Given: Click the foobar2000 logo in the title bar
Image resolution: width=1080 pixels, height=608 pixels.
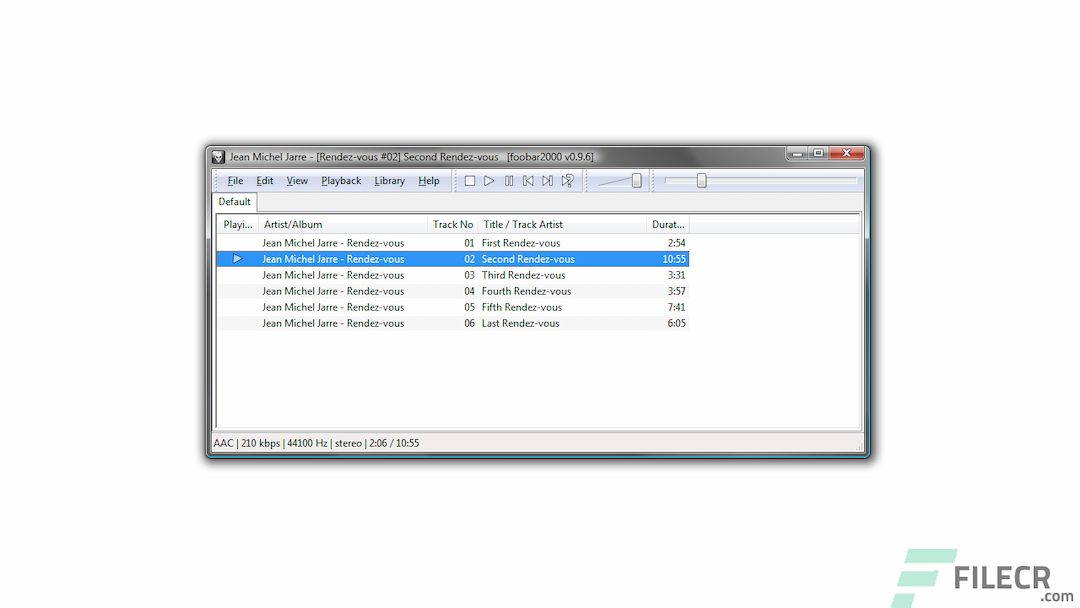Looking at the screenshot, I should 217,156.
